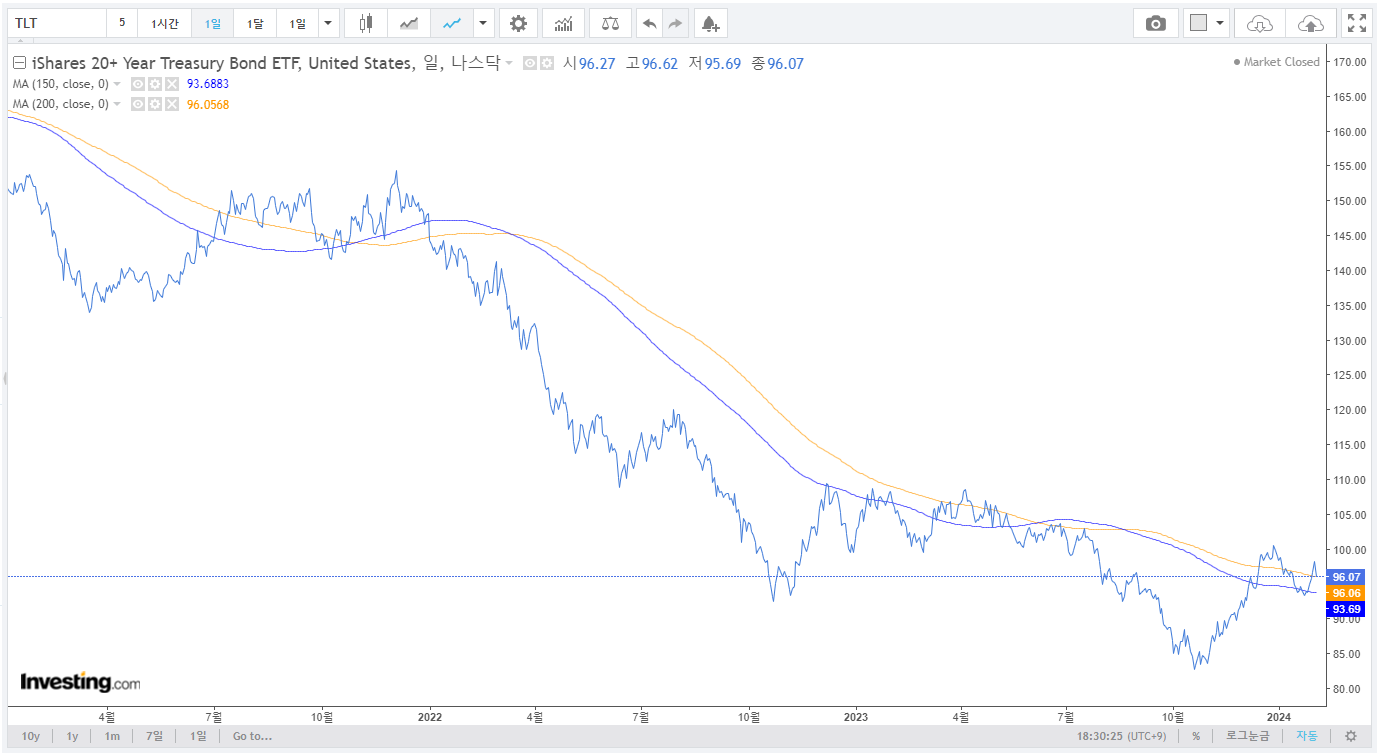Toggle visibility of MA 150 indicator
The height and width of the screenshot is (753, 1381).
[x=138, y=84]
